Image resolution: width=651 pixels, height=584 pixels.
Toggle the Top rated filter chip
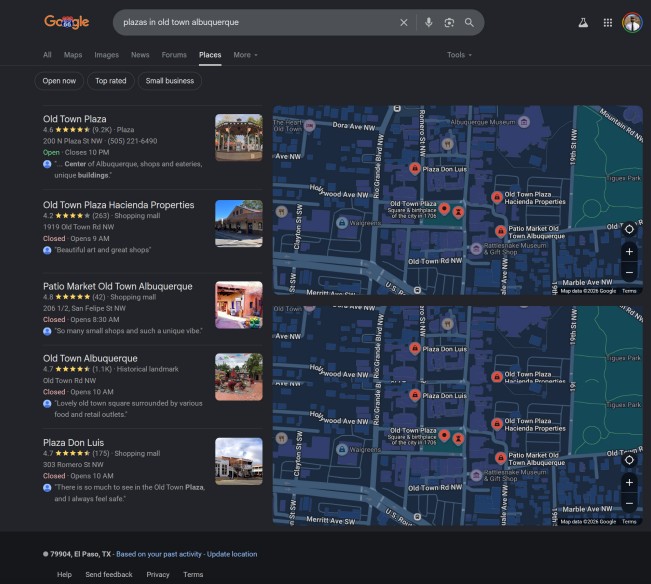[x=110, y=81]
